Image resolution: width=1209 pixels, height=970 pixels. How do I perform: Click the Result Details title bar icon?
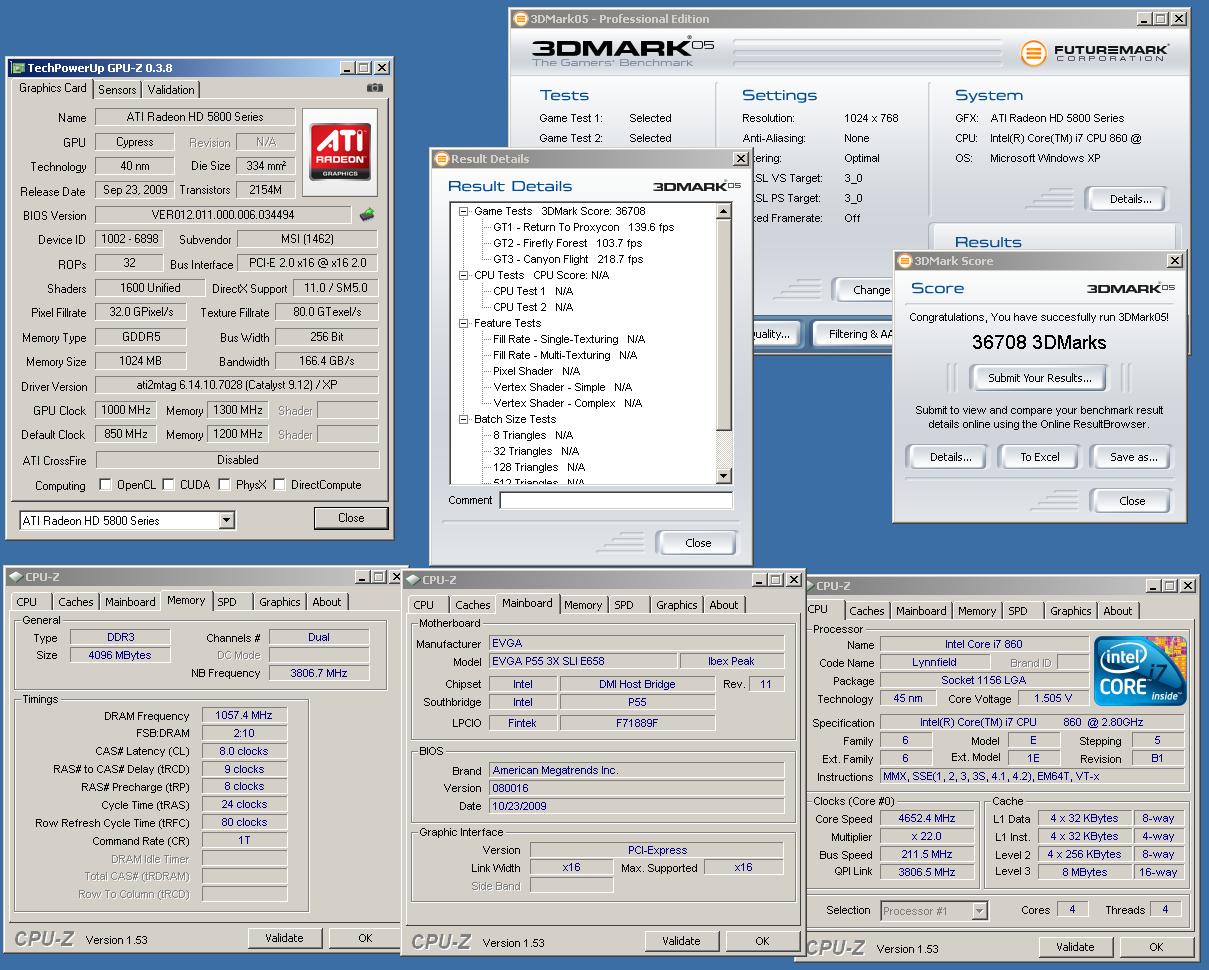click(442, 159)
